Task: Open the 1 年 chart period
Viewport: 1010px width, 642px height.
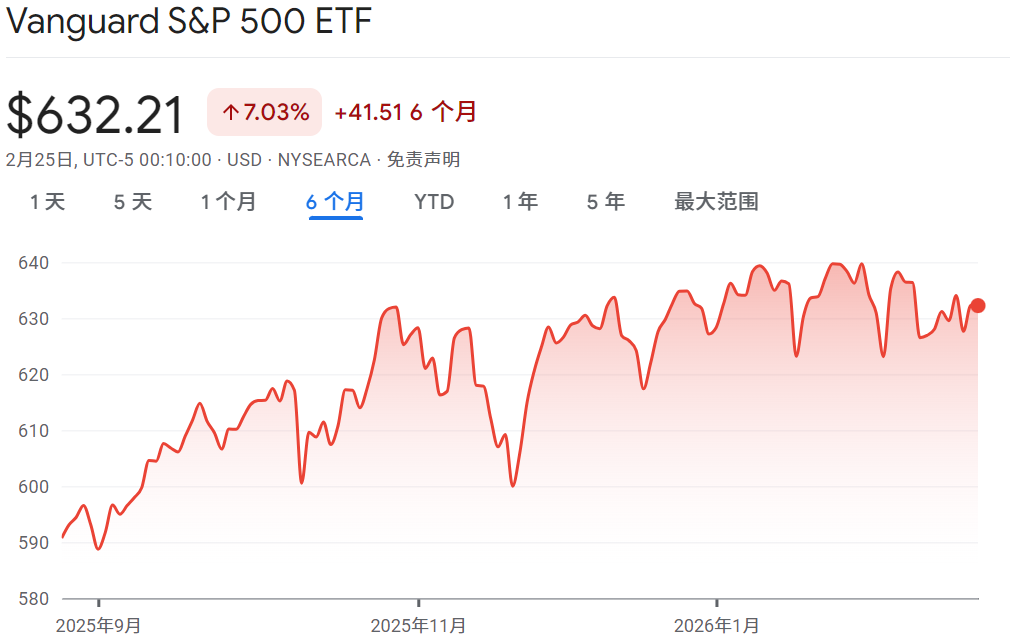Action: 519,201
